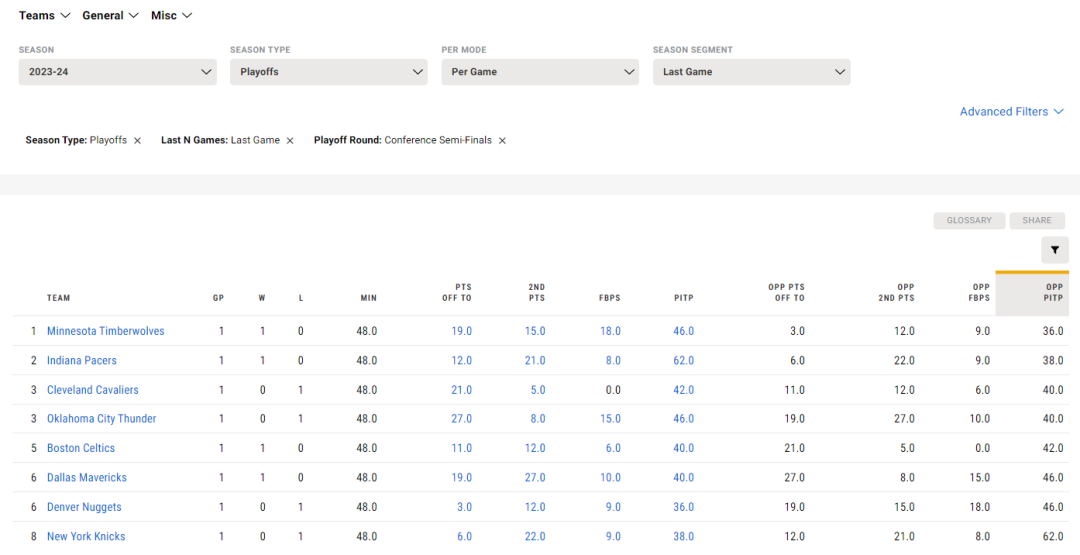Open the table filter funnel icon

coord(1055,250)
